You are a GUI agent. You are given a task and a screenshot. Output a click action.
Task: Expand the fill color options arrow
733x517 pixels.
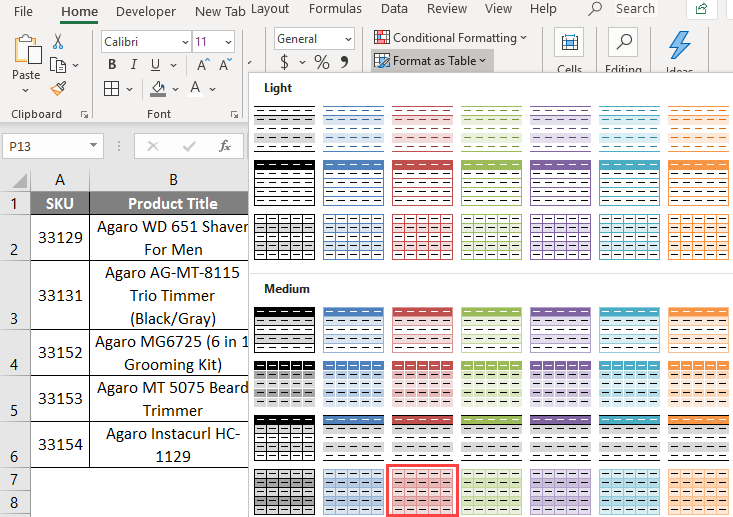(x=175, y=89)
